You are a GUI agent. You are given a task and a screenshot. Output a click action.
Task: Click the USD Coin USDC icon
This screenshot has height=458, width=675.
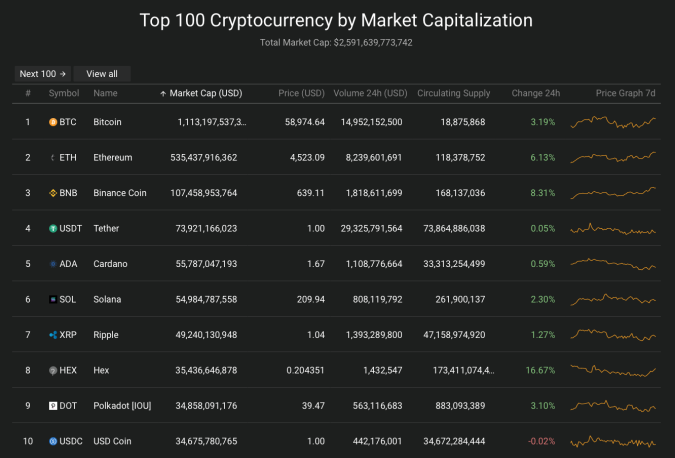click(x=53, y=441)
